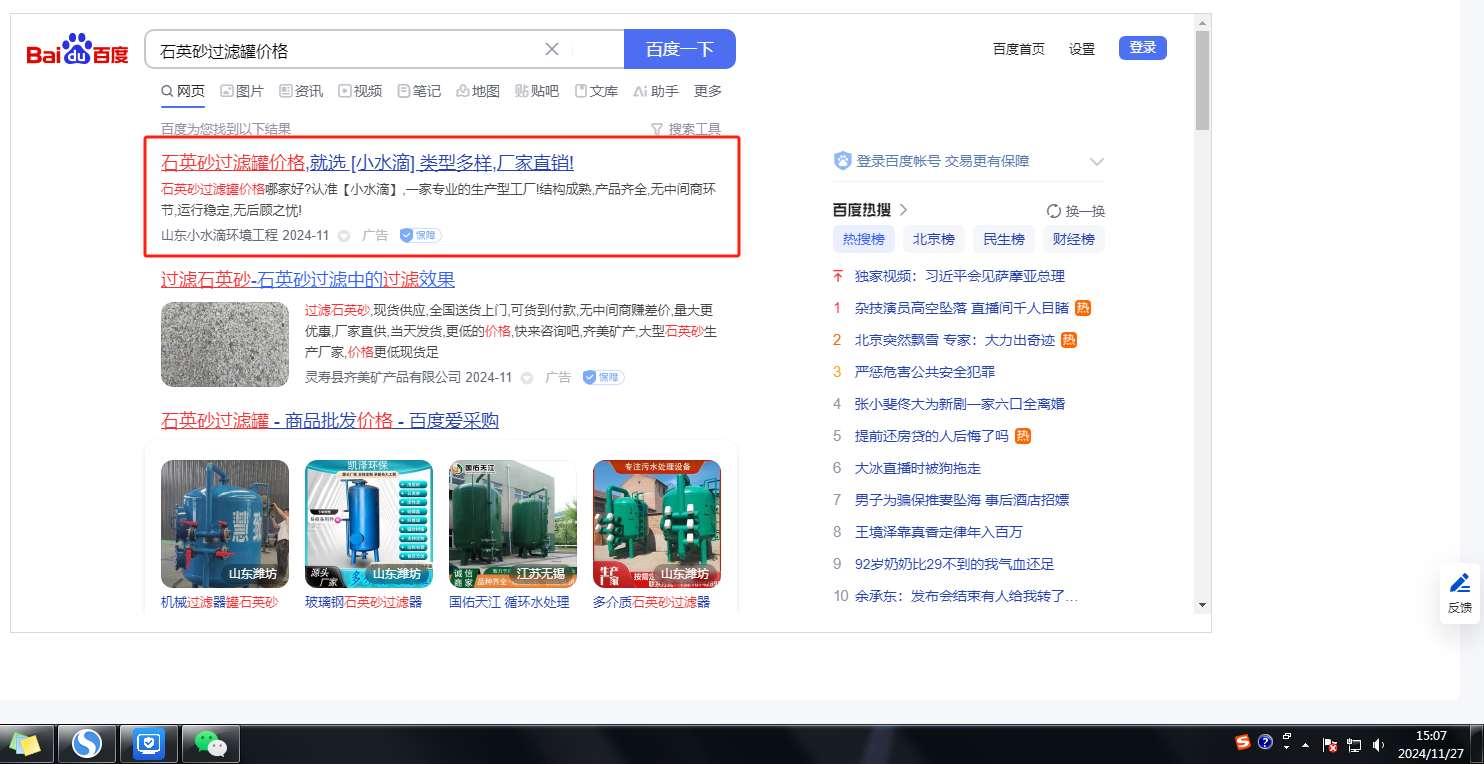1484x764 pixels.
Task: Click the volume speaker tray icon
Action: (1378, 745)
